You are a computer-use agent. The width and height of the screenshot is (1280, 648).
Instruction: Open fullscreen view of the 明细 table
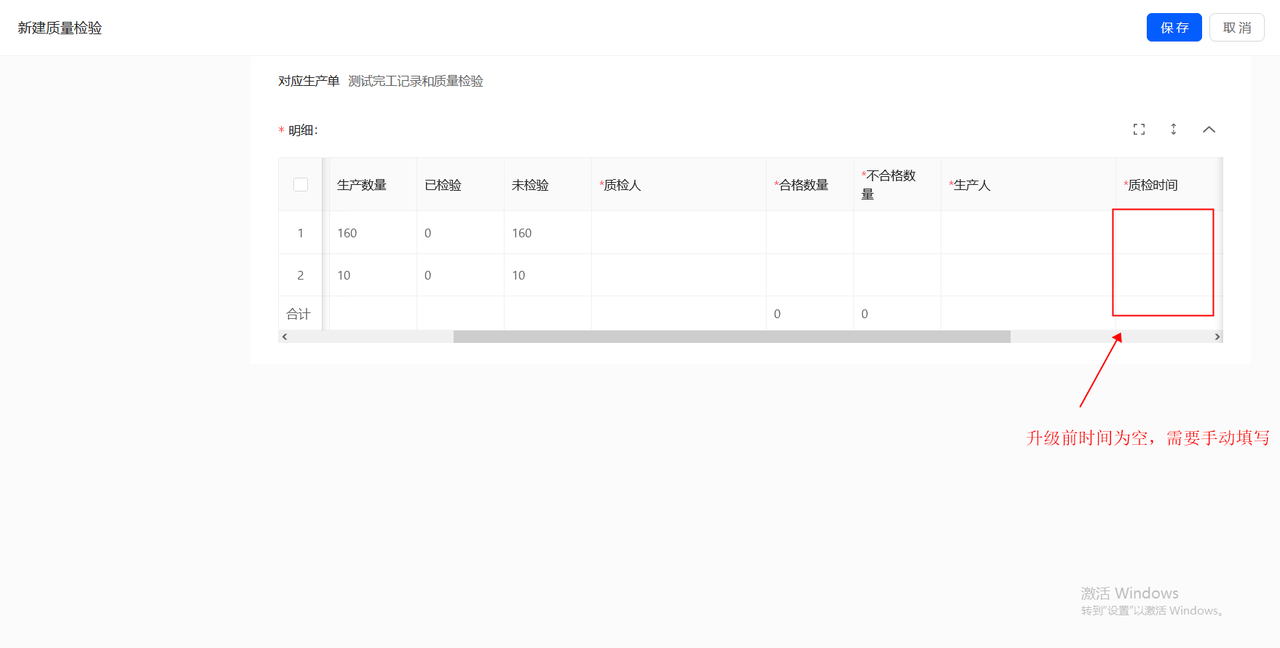click(x=1139, y=129)
